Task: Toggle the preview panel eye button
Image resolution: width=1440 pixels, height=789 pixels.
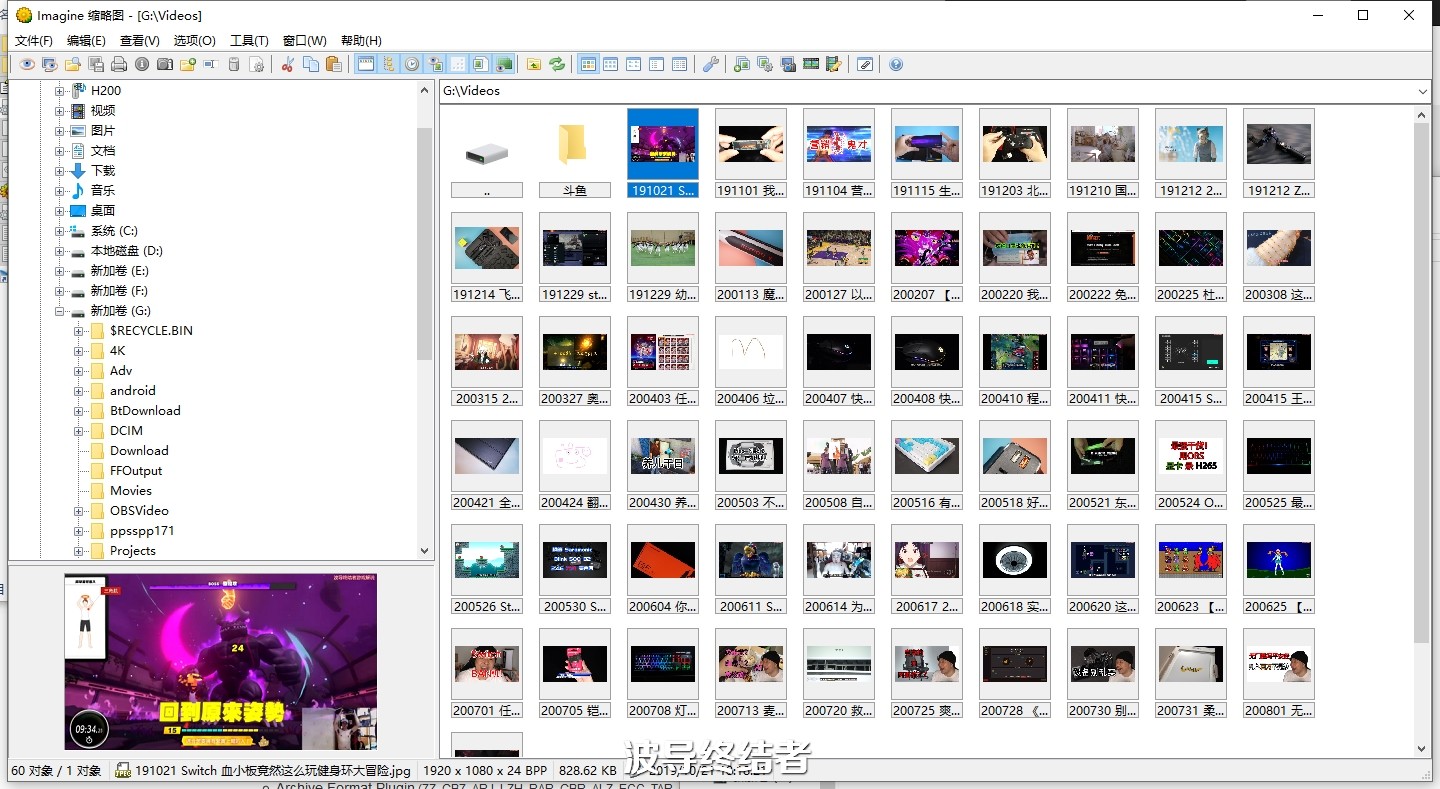Action: pyautogui.click(x=435, y=64)
